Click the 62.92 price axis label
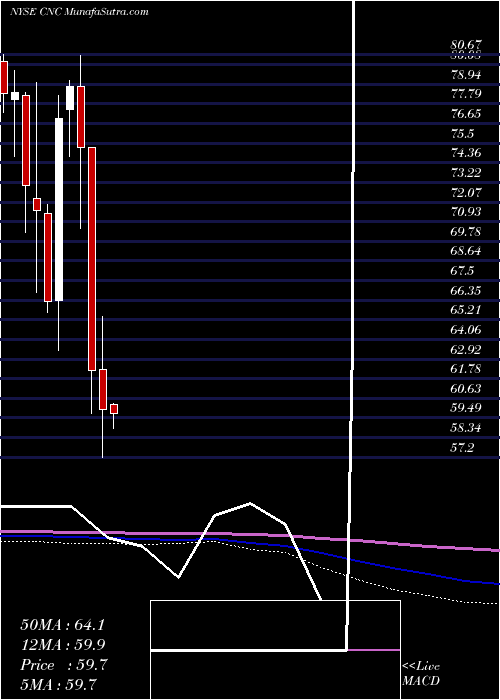Viewport: 500px width, 700px height. (466, 350)
